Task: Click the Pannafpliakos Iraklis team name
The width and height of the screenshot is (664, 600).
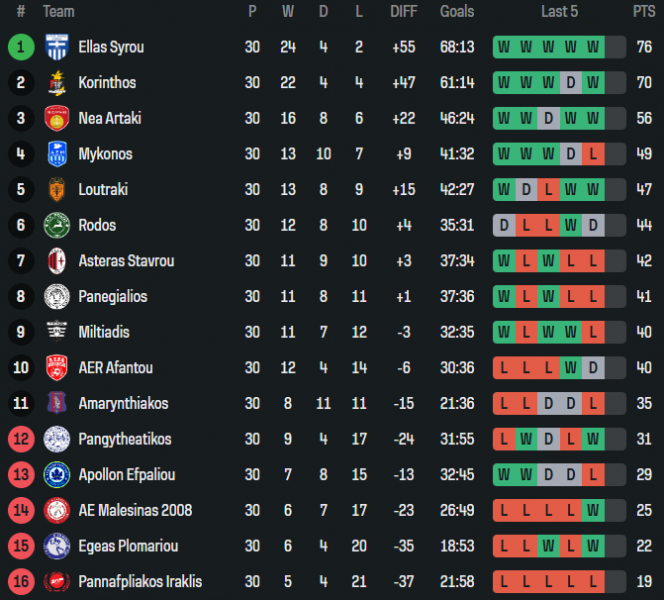Action: [141, 582]
